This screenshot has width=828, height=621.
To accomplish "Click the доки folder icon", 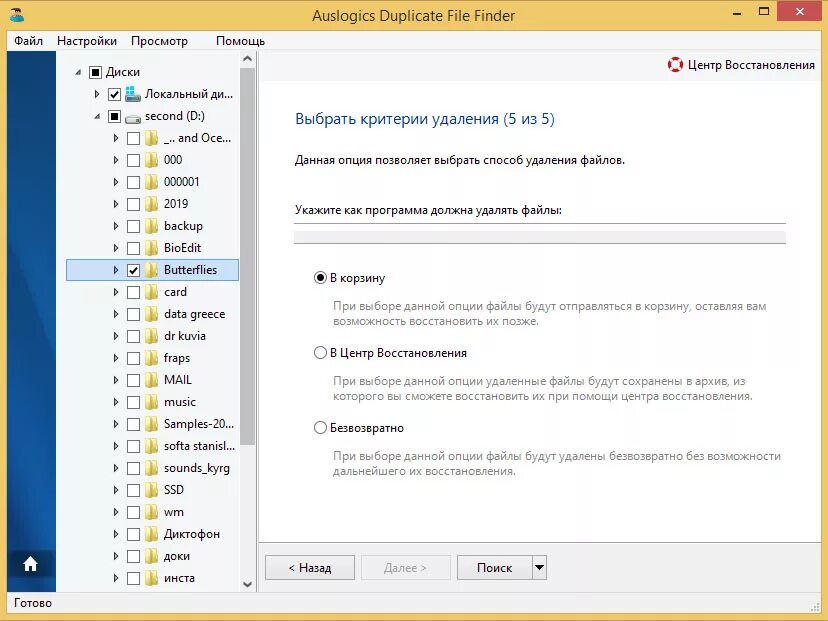I will pyautogui.click(x=151, y=556).
